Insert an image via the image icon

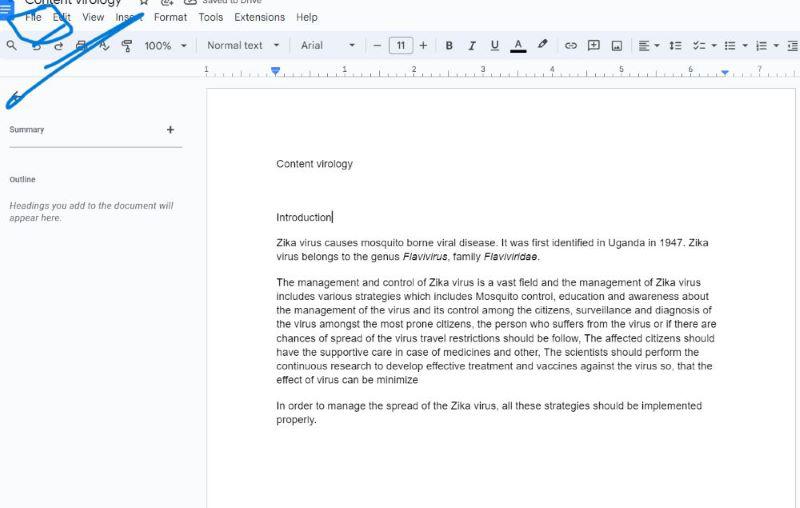pyautogui.click(x=617, y=46)
